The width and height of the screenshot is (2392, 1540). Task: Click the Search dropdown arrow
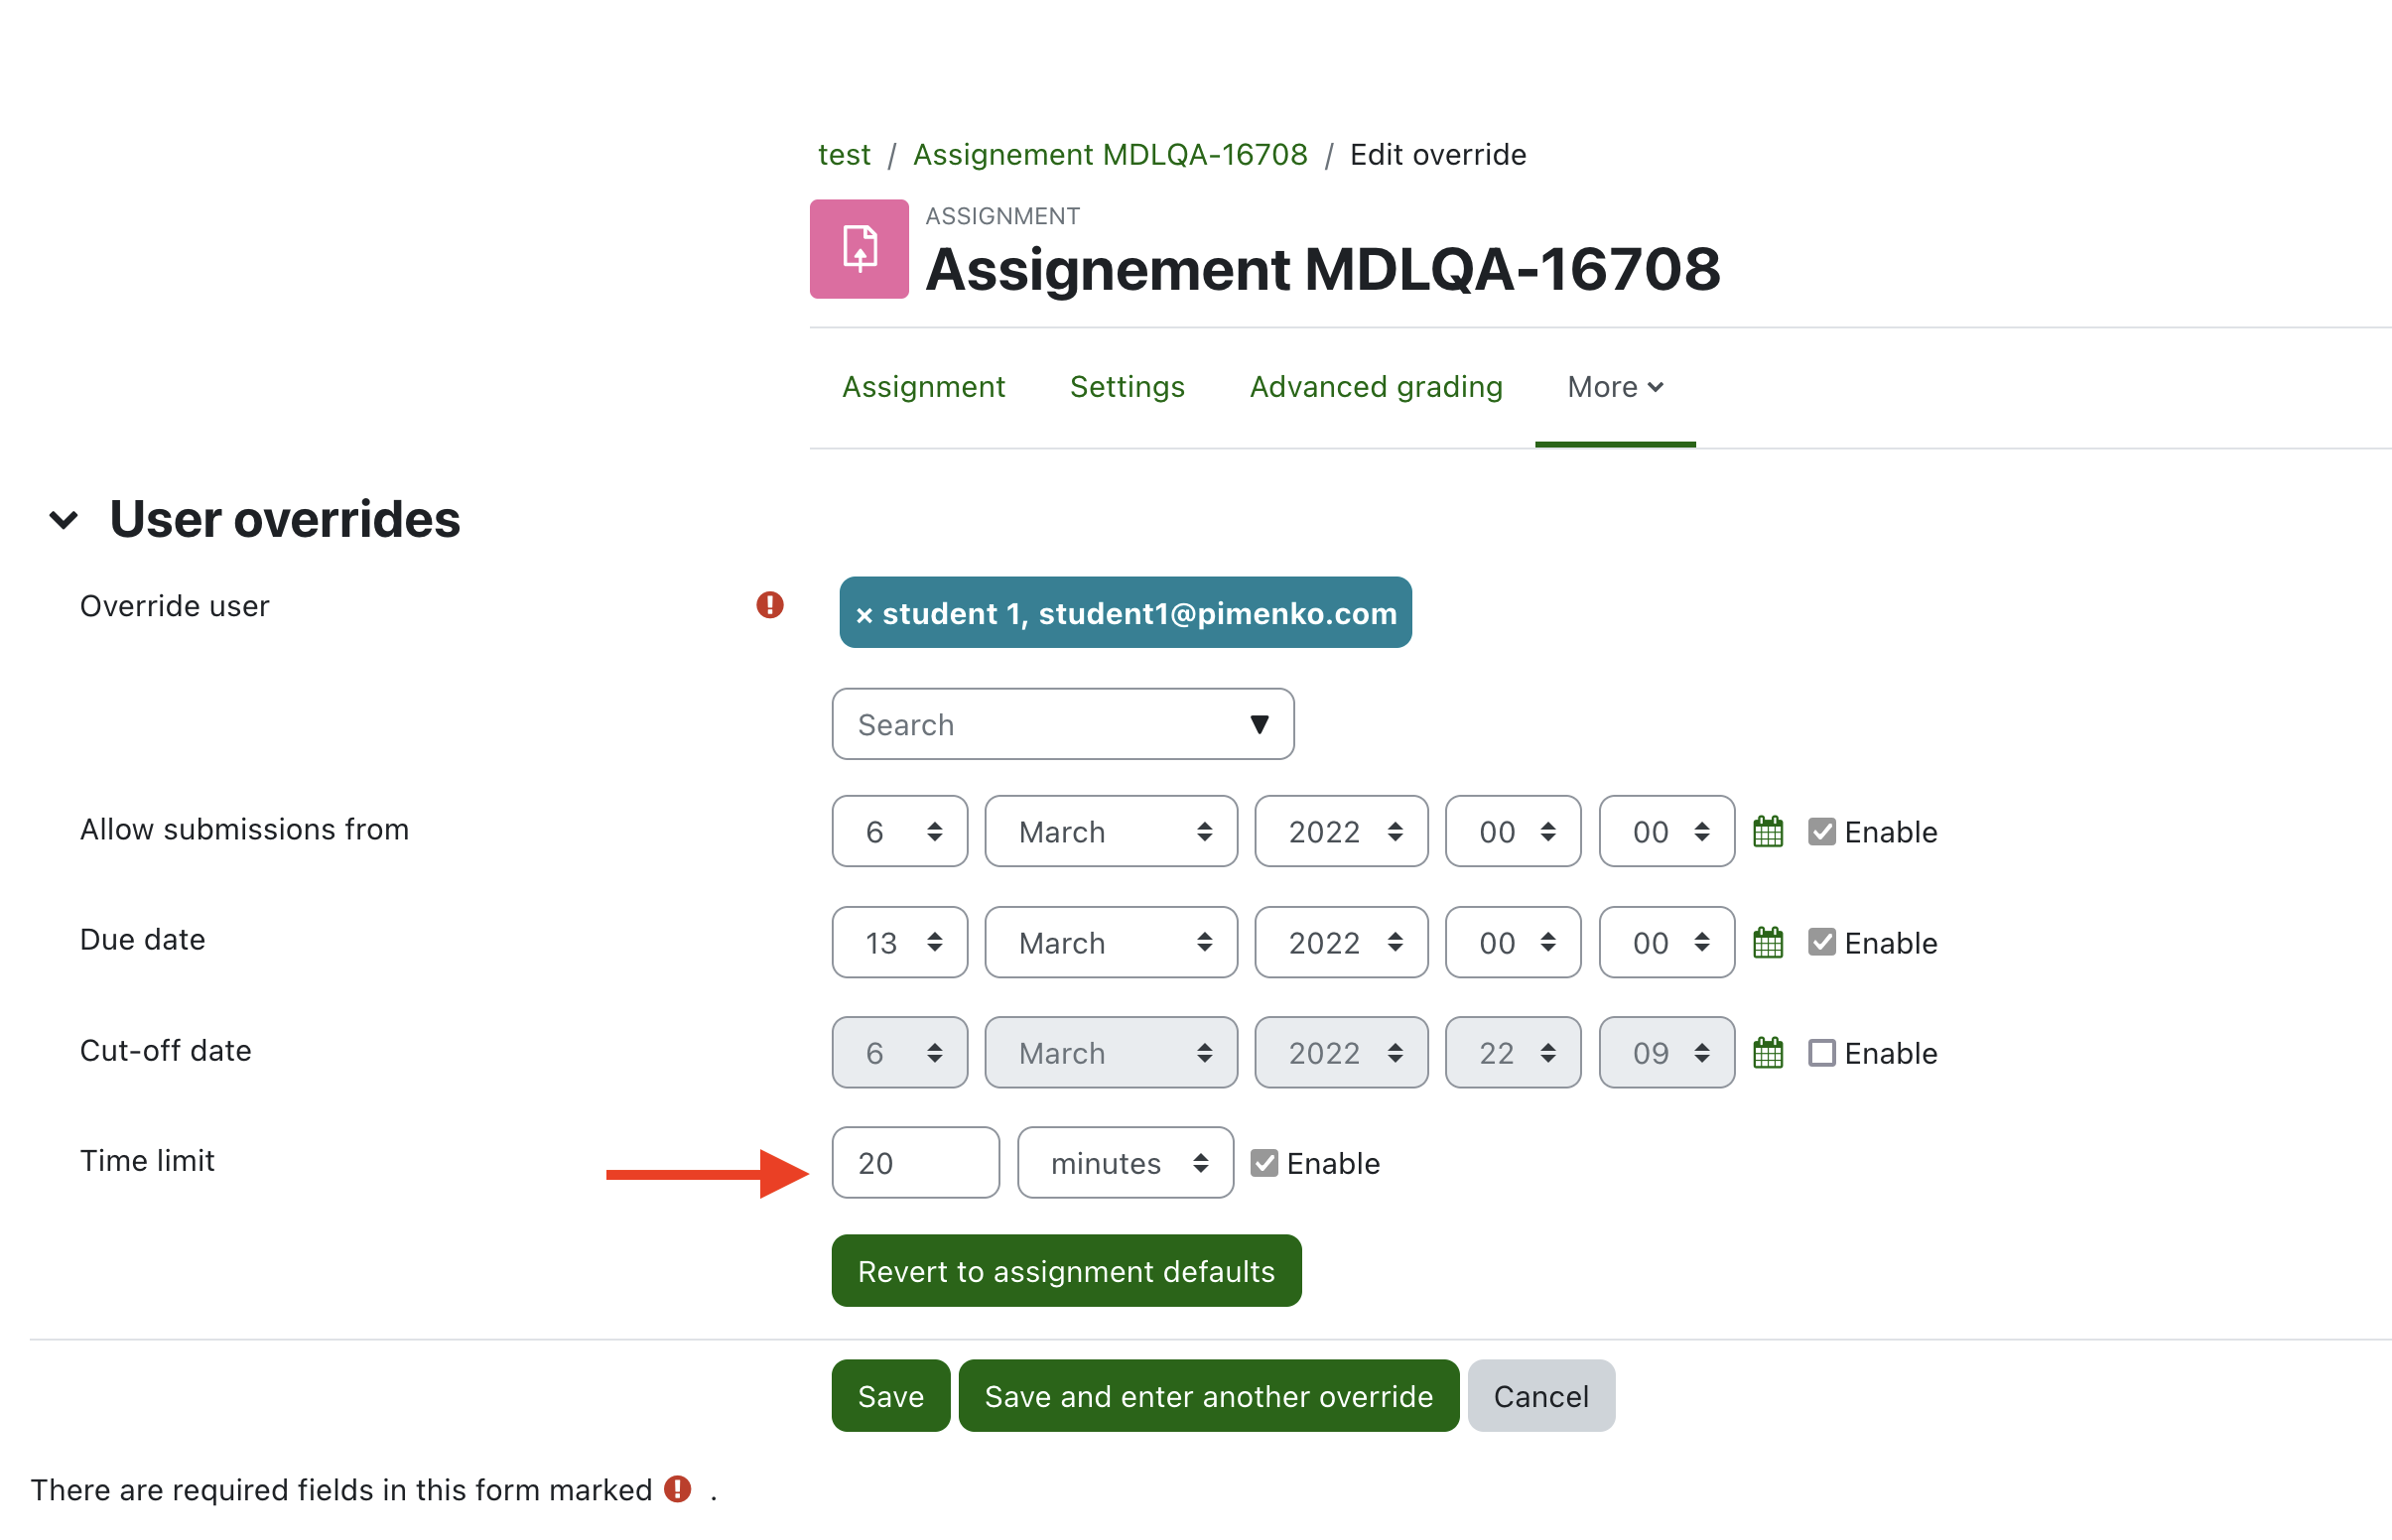1259,724
